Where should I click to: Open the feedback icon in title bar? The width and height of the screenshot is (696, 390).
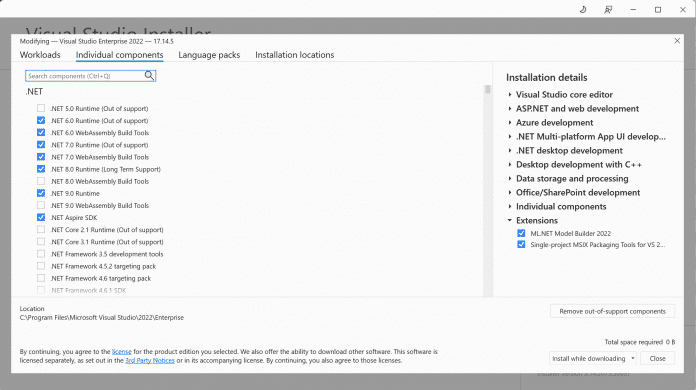tap(608, 9)
